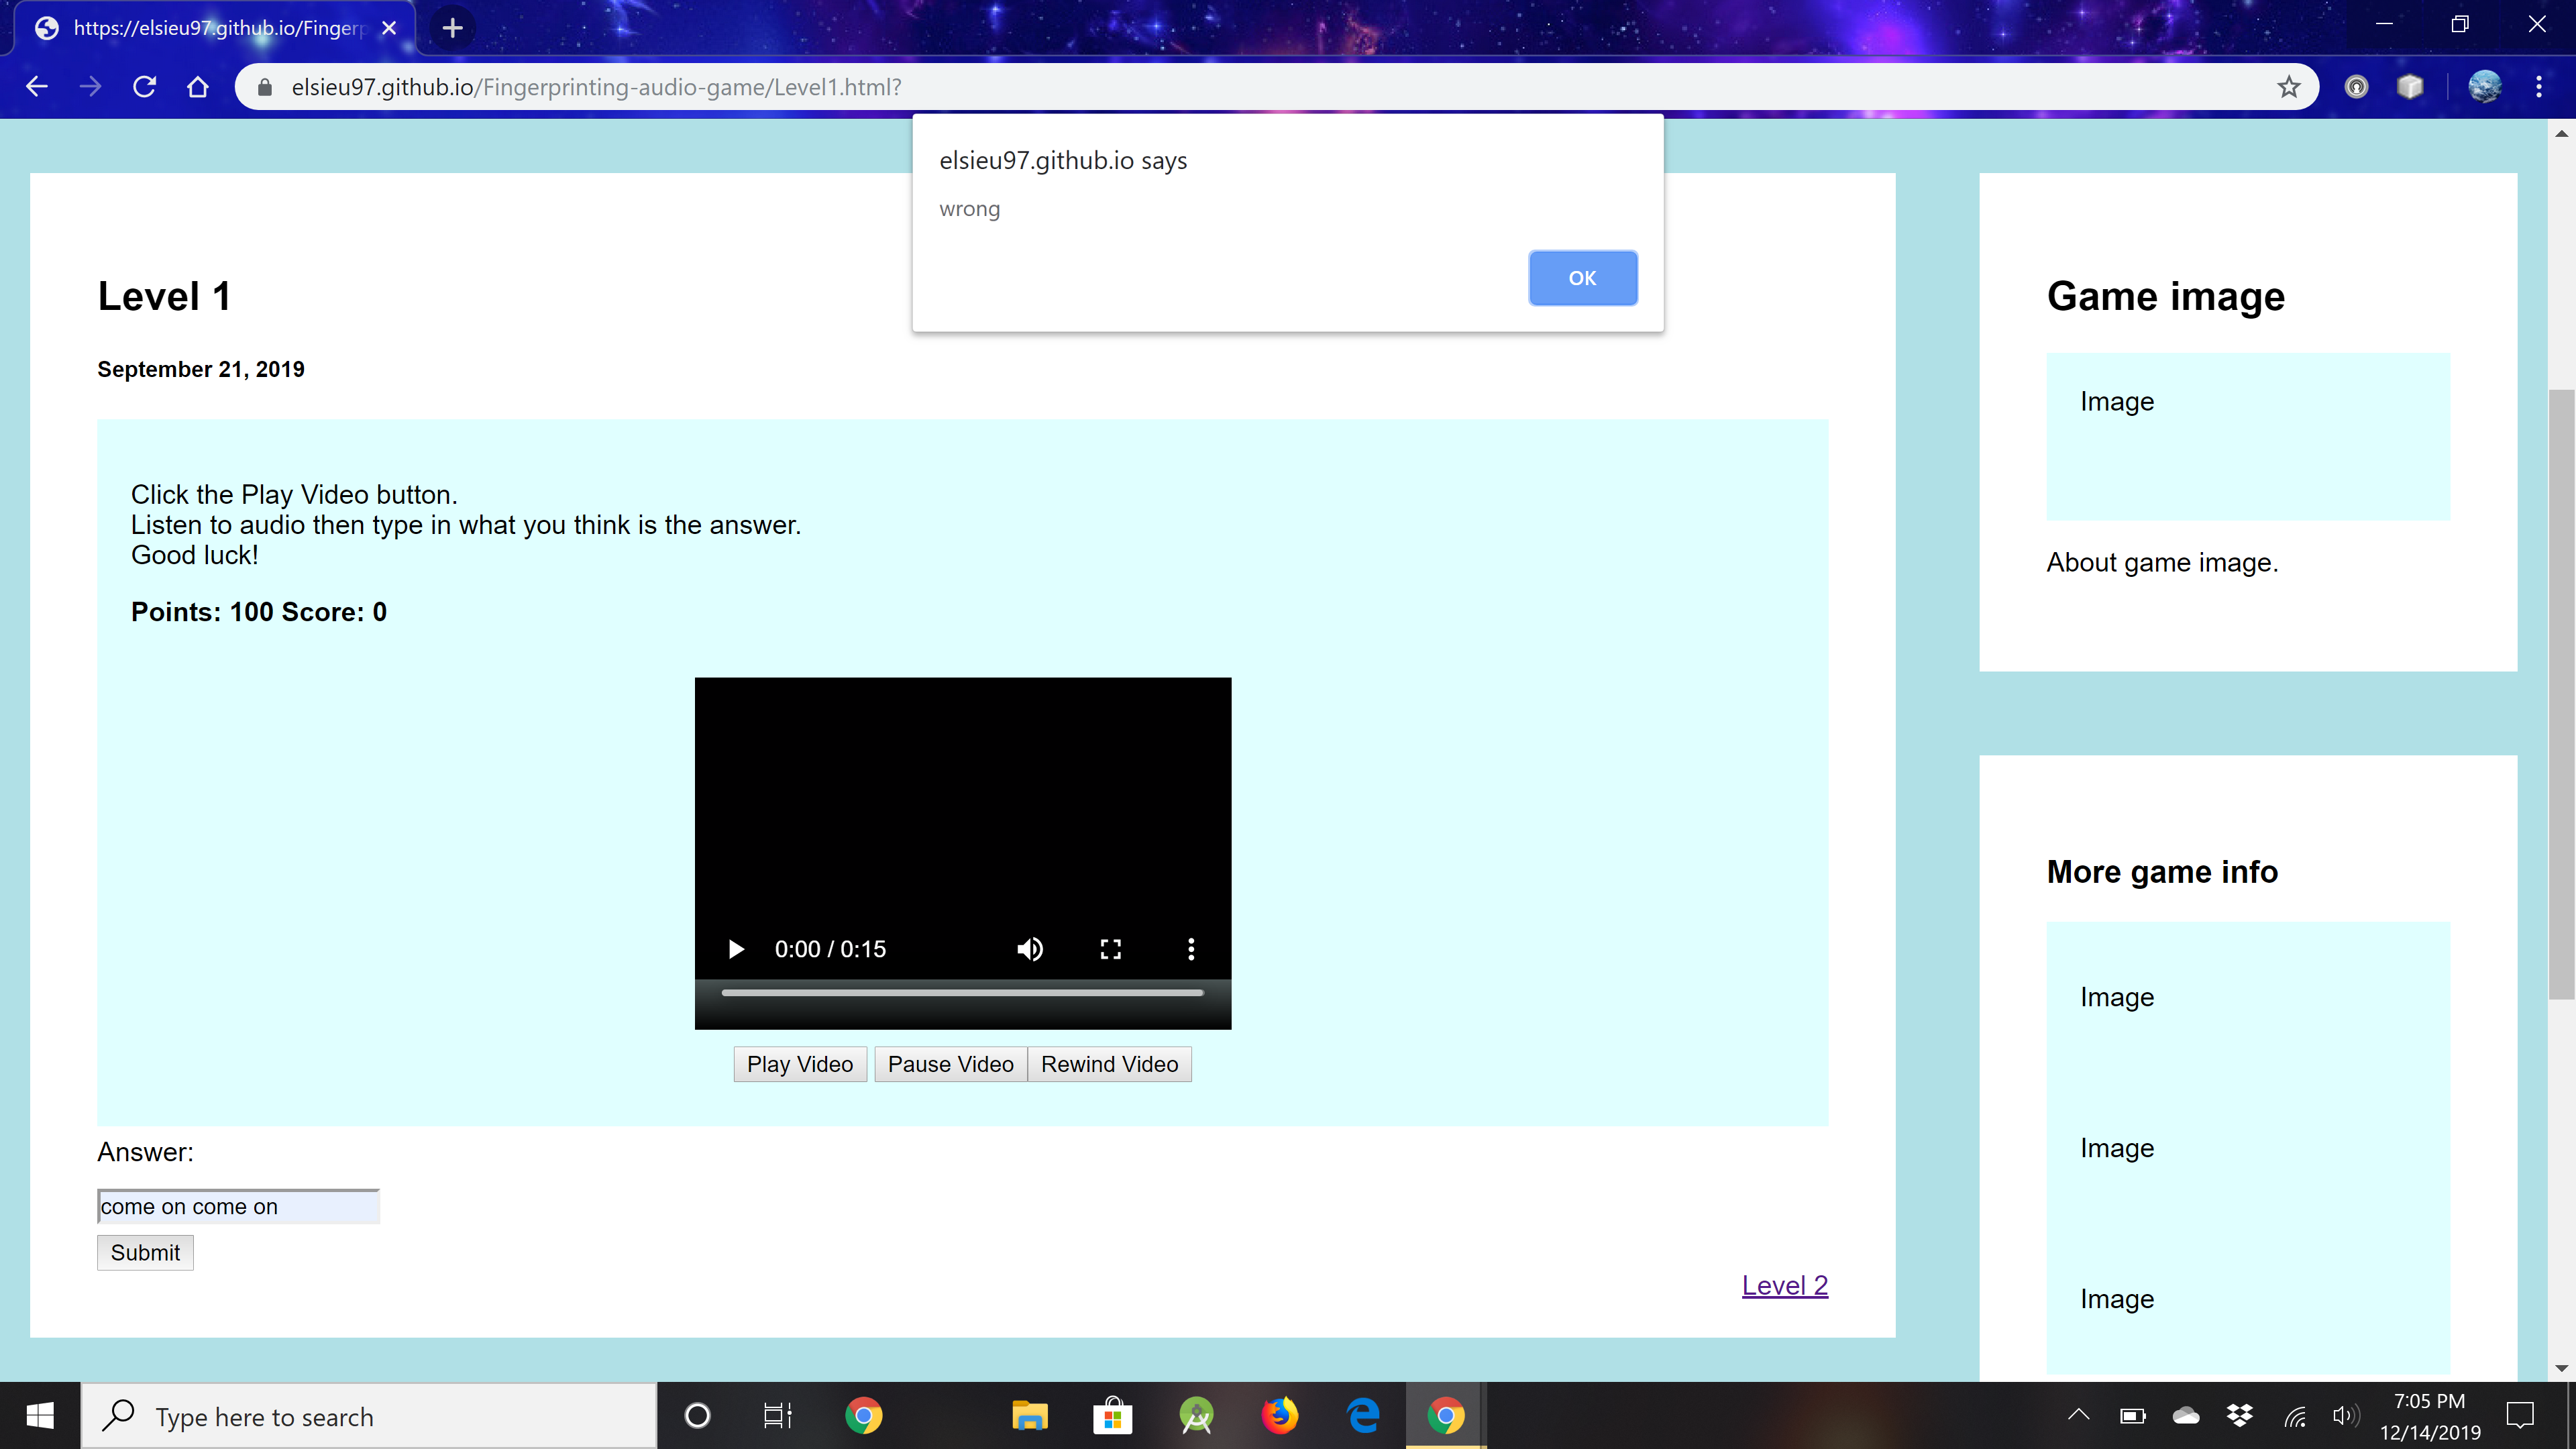Open Chrome's three-dot customize menu

2540,87
